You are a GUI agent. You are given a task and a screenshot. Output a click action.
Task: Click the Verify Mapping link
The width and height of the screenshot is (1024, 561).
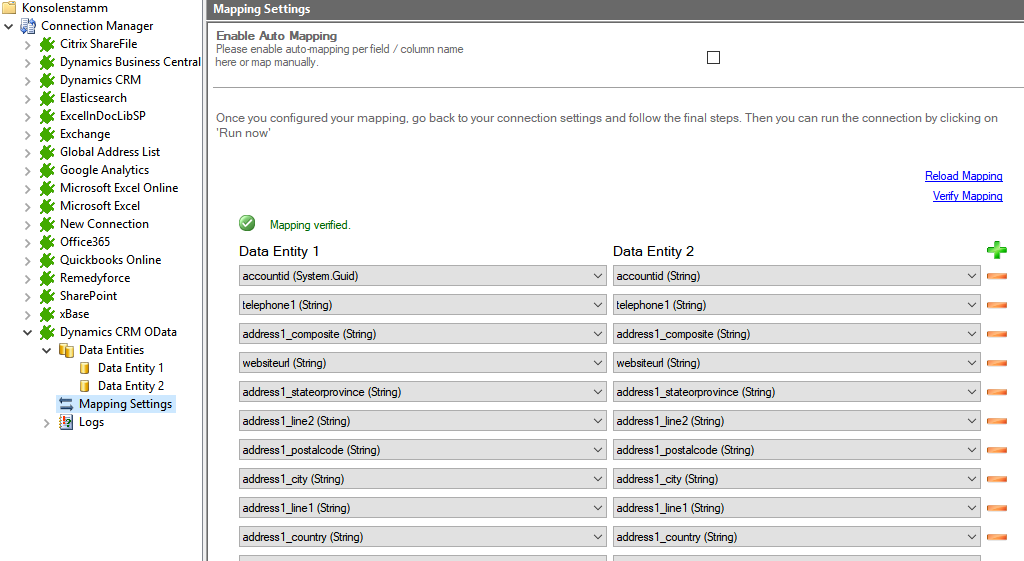(x=967, y=196)
